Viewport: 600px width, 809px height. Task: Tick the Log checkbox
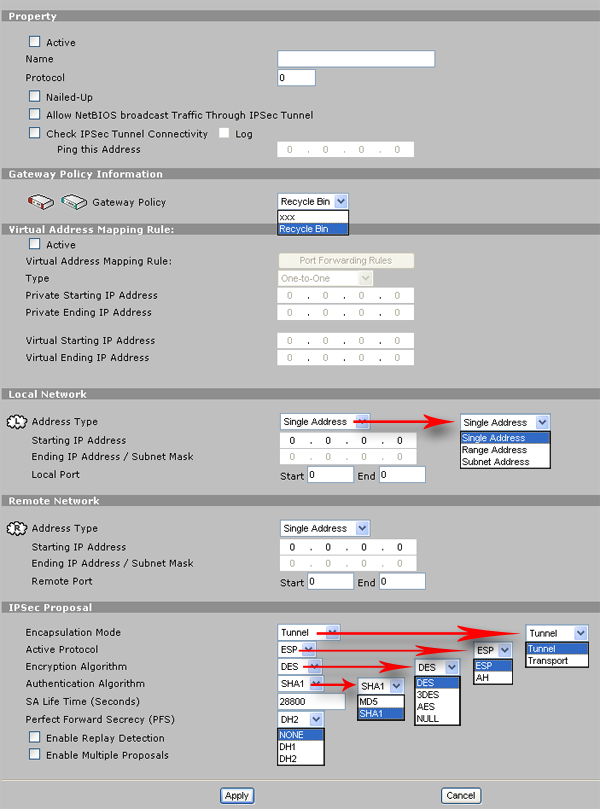(x=224, y=133)
